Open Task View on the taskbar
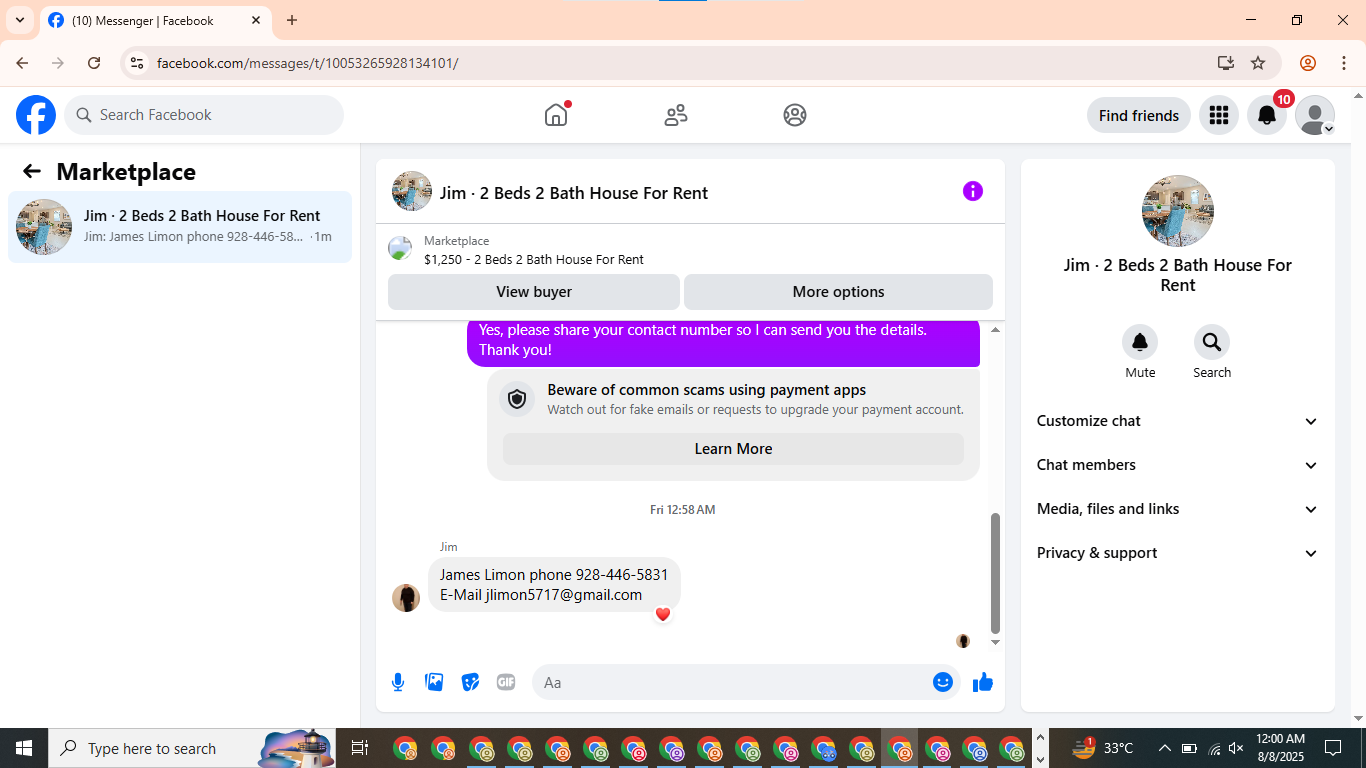Image resolution: width=1366 pixels, height=768 pixels. click(x=360, y=748)
